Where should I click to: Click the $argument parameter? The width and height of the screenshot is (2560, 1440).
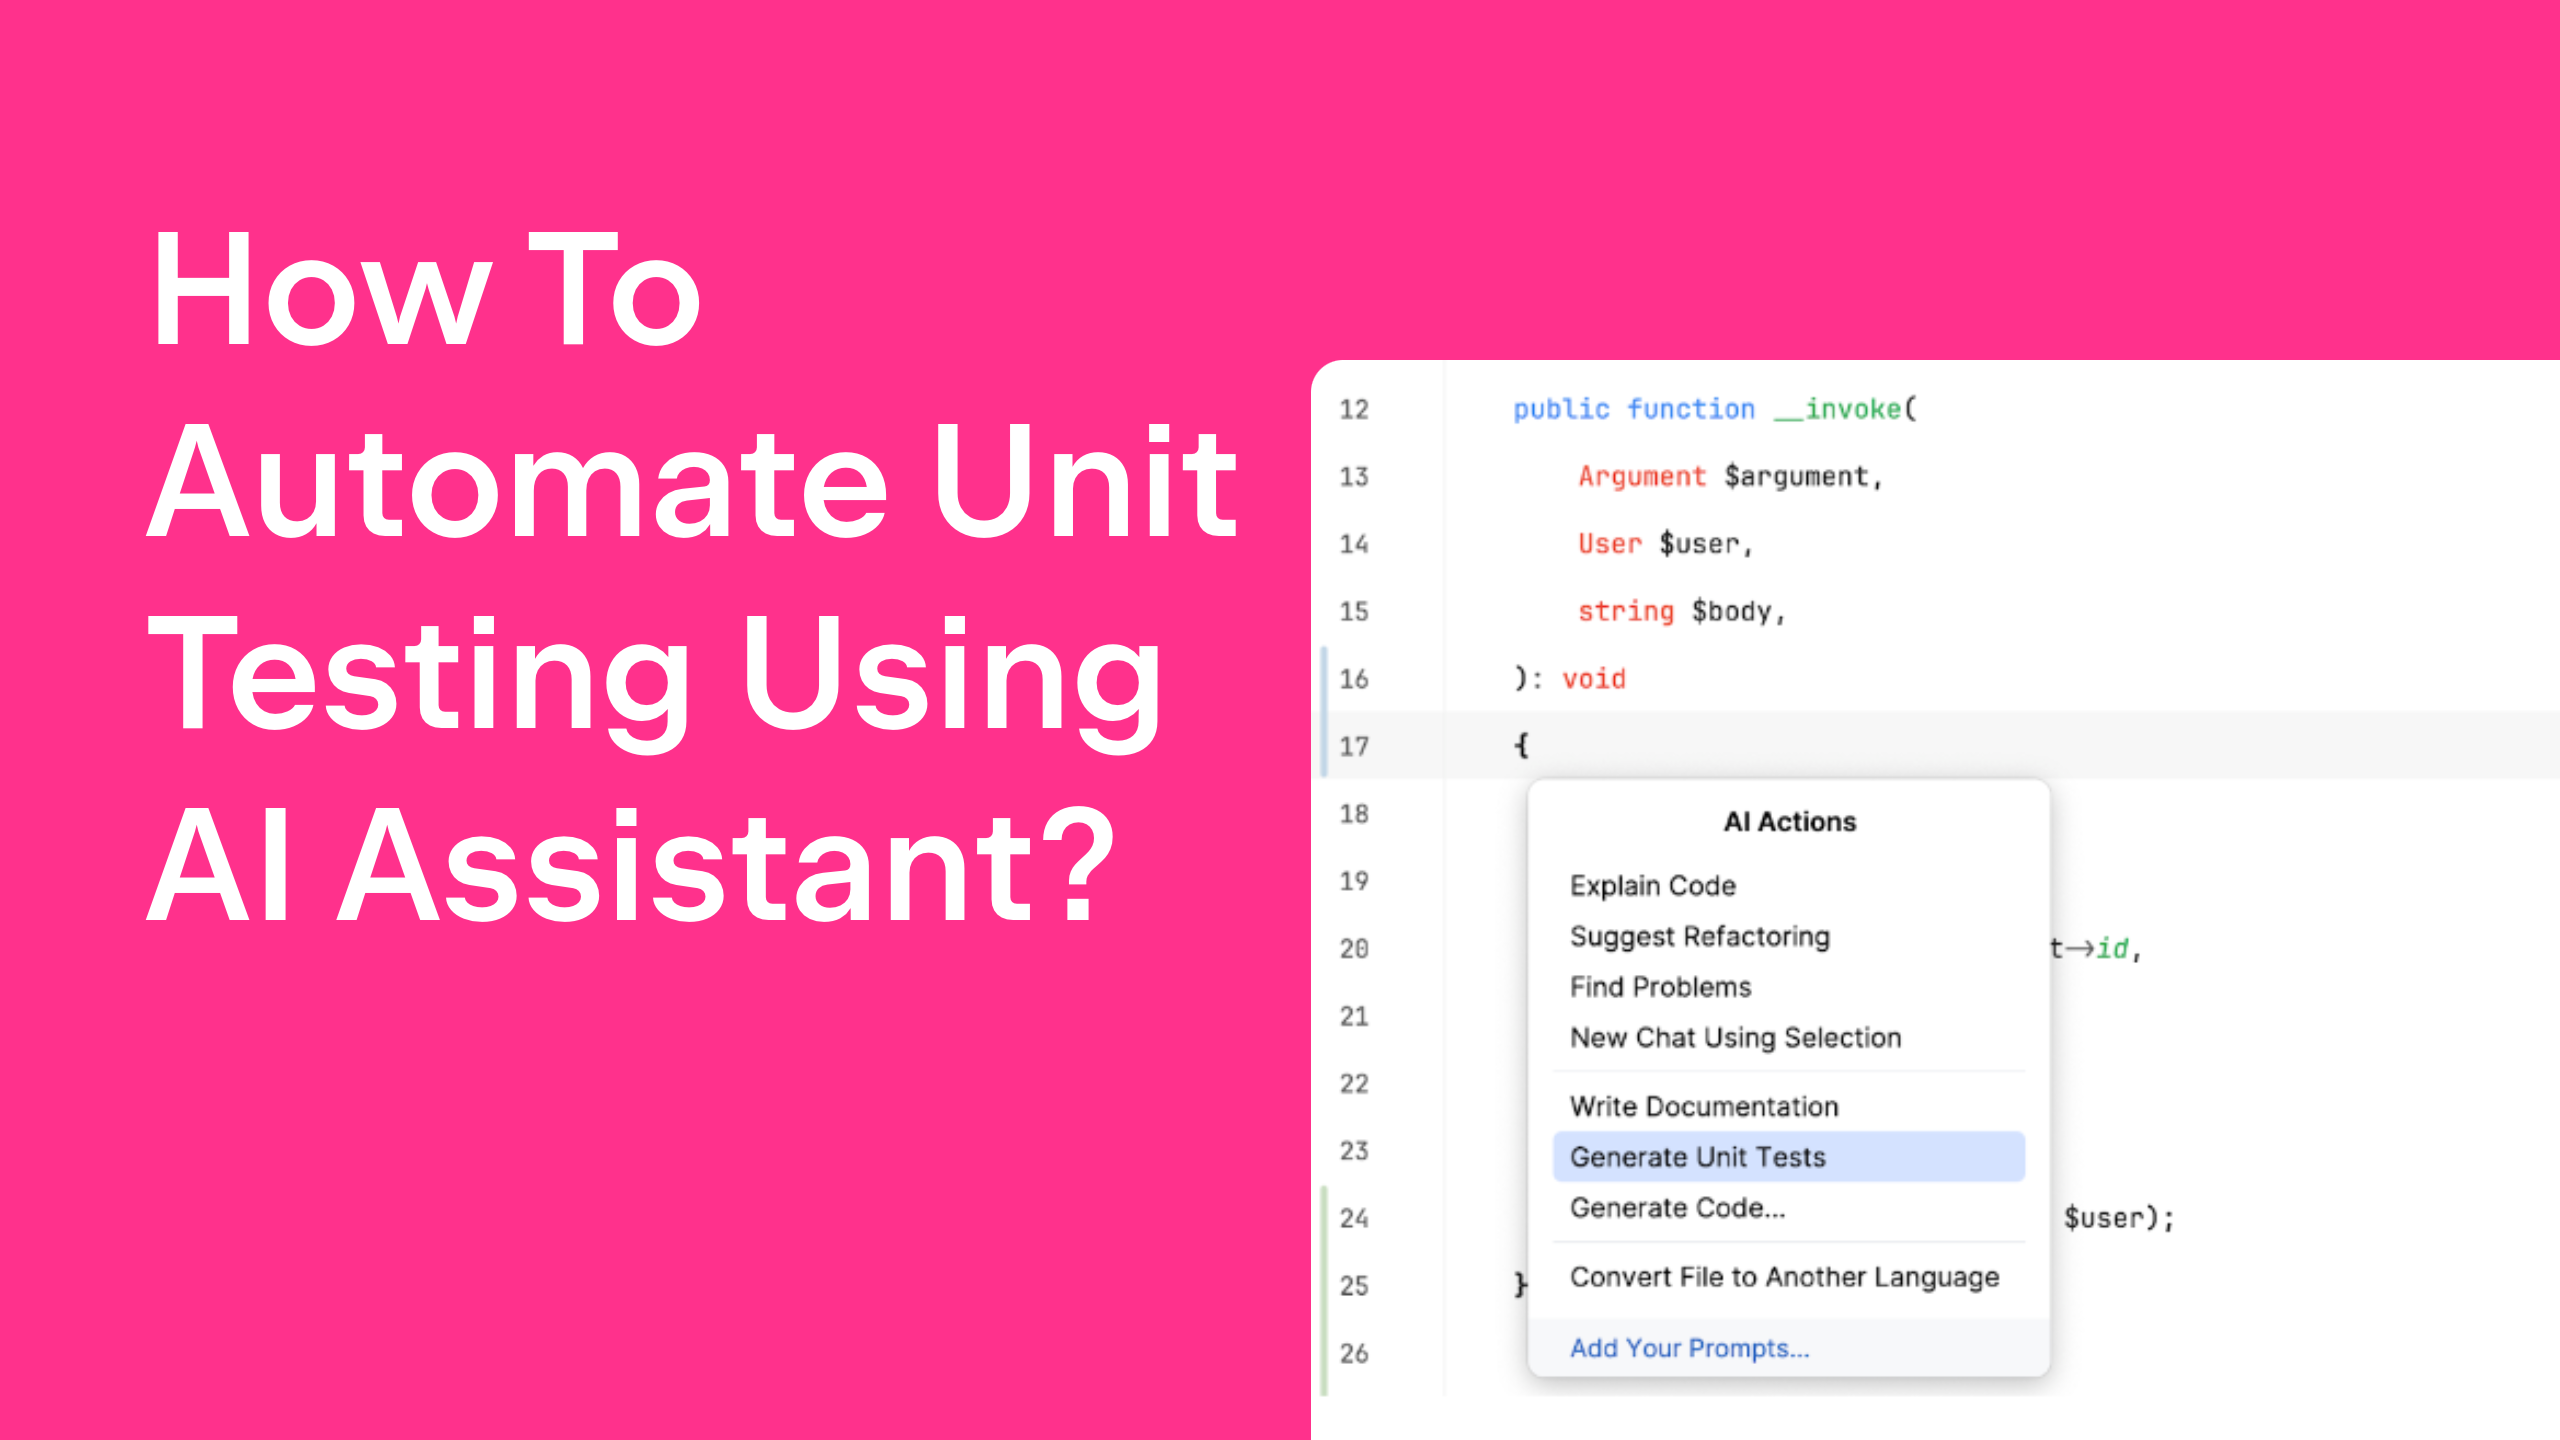tap(1796, 477)
